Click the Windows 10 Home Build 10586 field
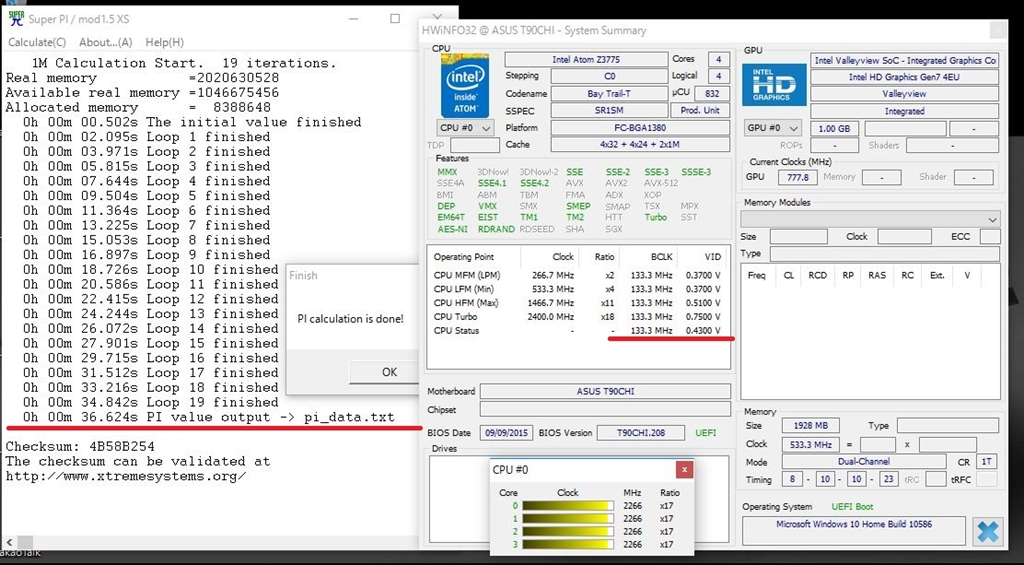The width and height of the screenshot is (1024, 565). (x=854, y=530)
